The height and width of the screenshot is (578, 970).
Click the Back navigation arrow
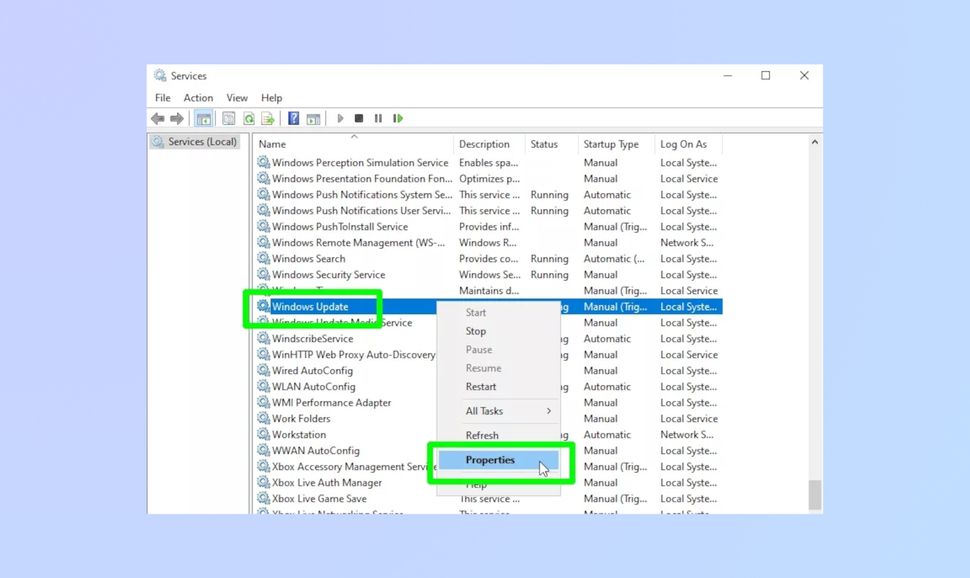click(157, 118)
